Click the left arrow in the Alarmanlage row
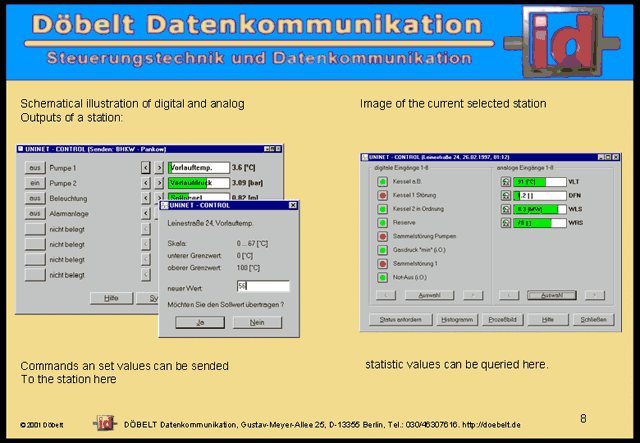This screenshot has height=443, width=640. [146, 213]
